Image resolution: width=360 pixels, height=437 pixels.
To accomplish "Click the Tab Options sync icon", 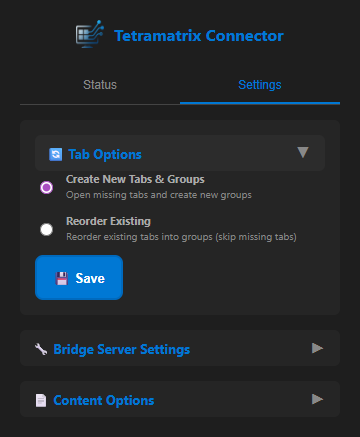I will pos(56,155).
